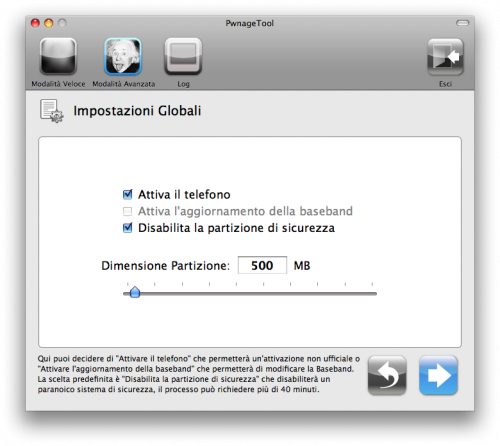Click the Esci exit icon
Screen dimensions: 500x446
pyautogui.click(x=445, y=57)
